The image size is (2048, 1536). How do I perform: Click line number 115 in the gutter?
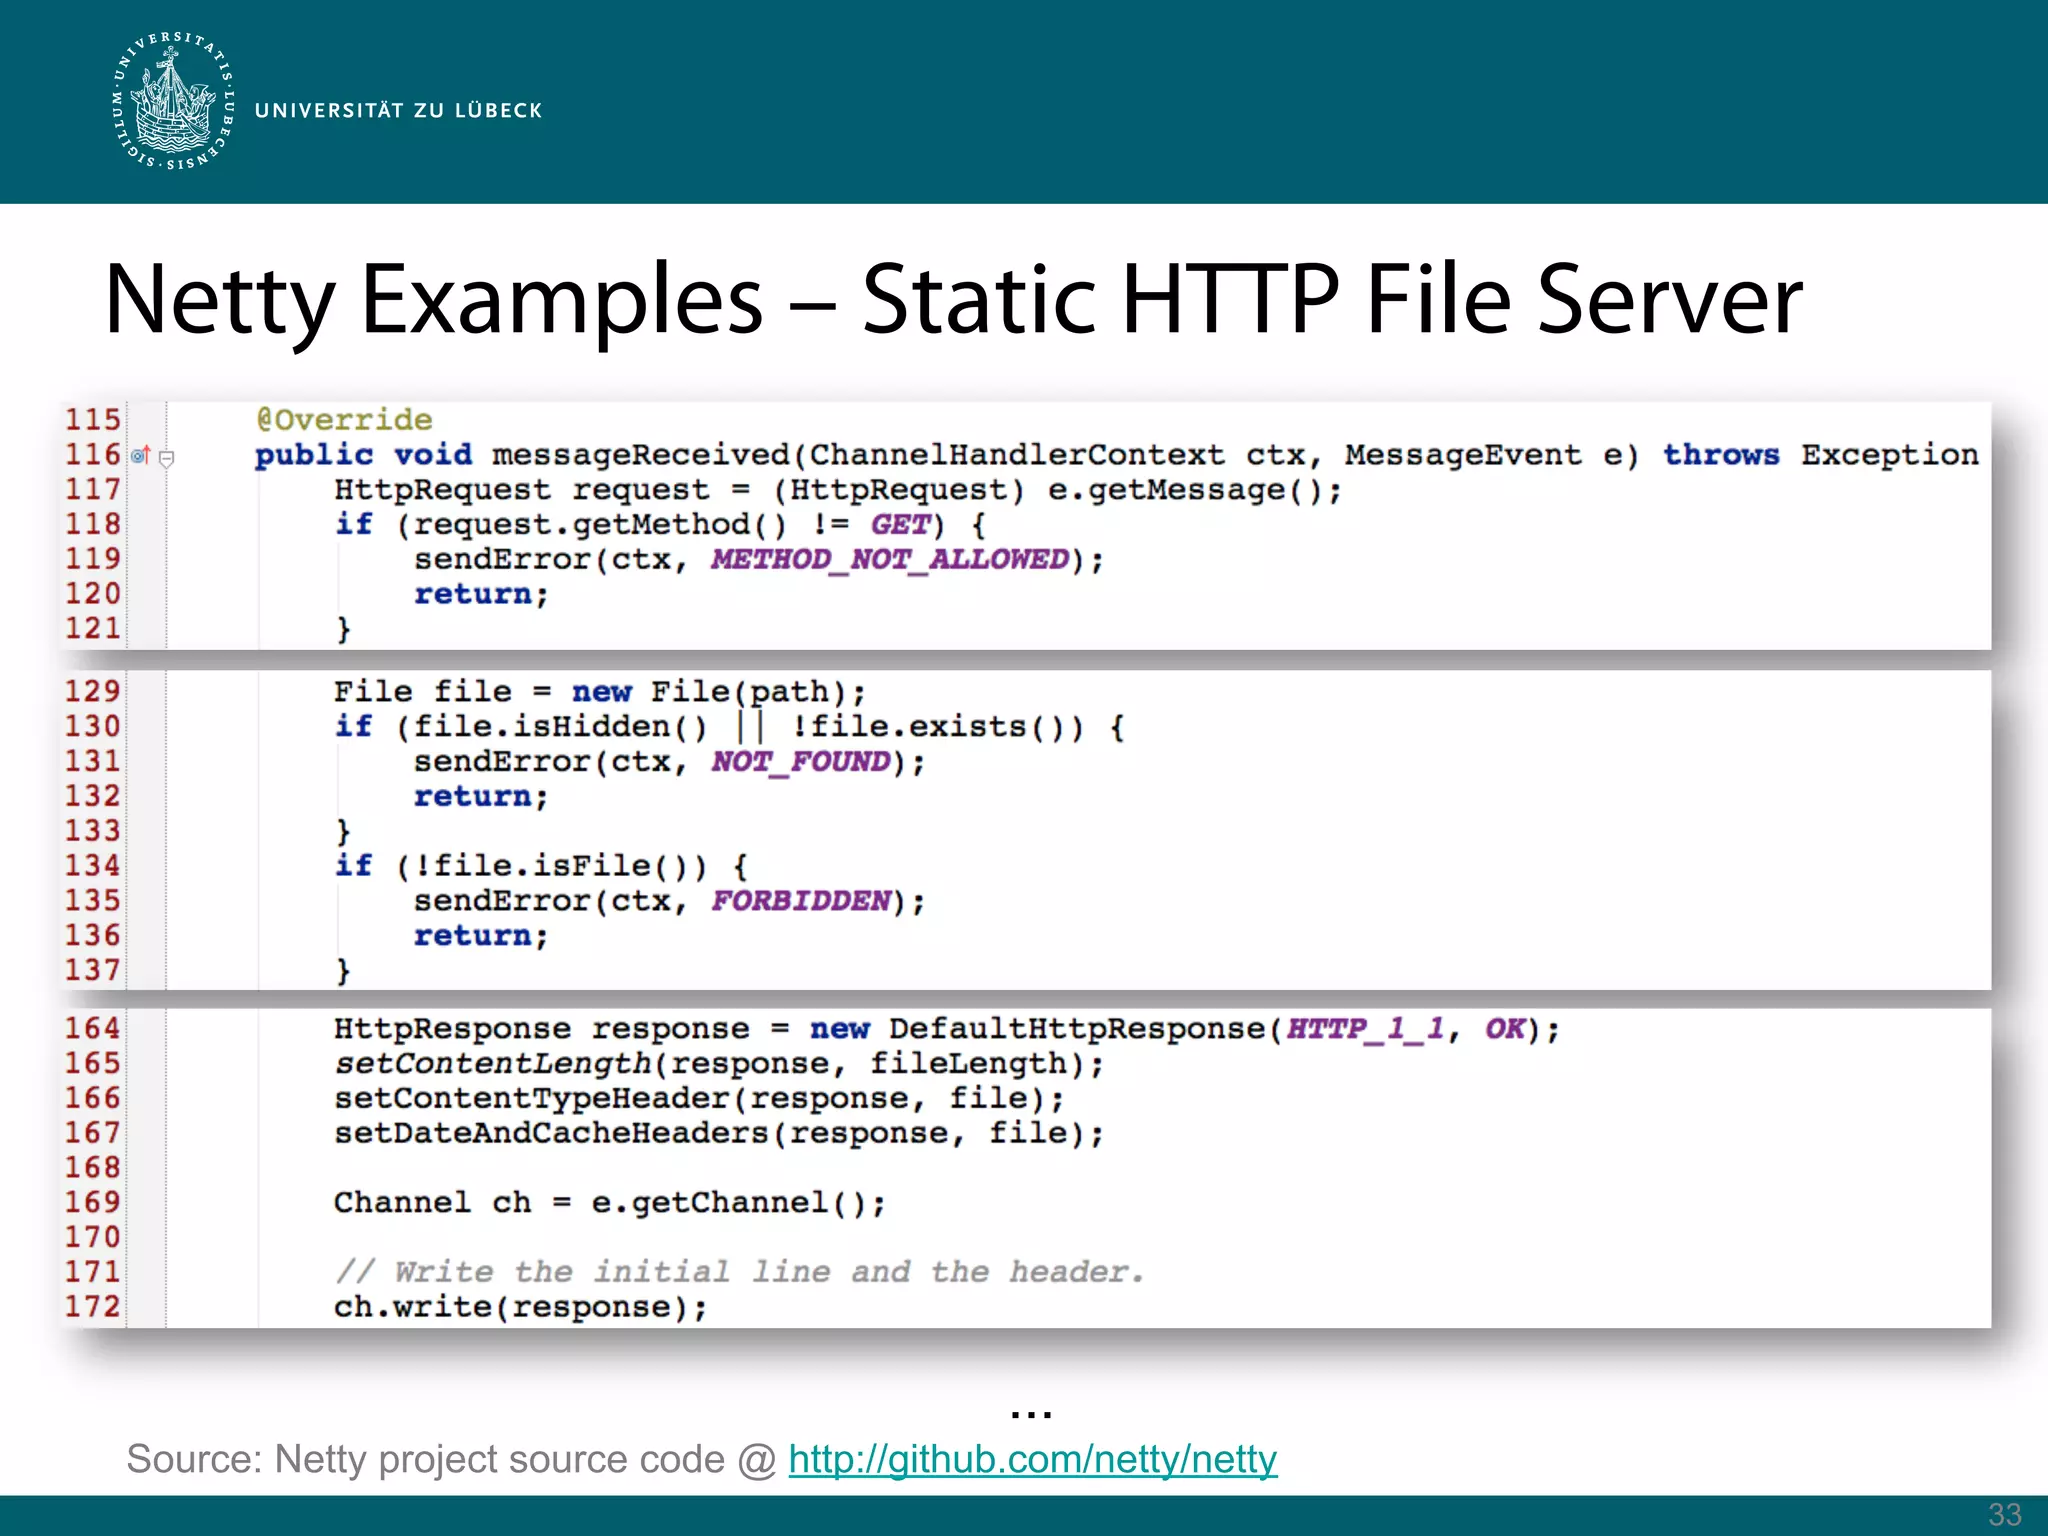pos(93,419)
